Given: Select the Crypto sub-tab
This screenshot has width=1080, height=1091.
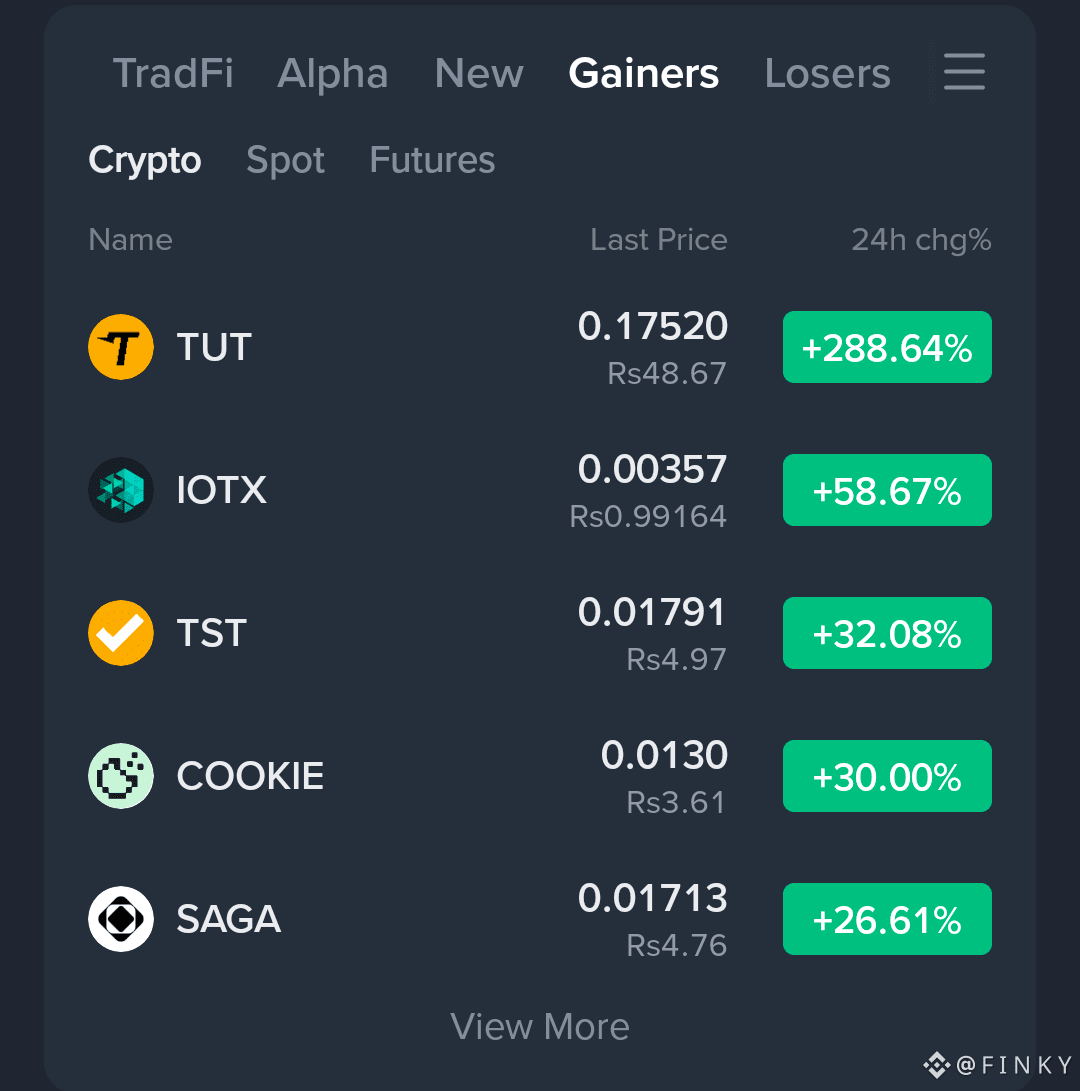Looking at the screenshot, I should click(x=145, y=161).
